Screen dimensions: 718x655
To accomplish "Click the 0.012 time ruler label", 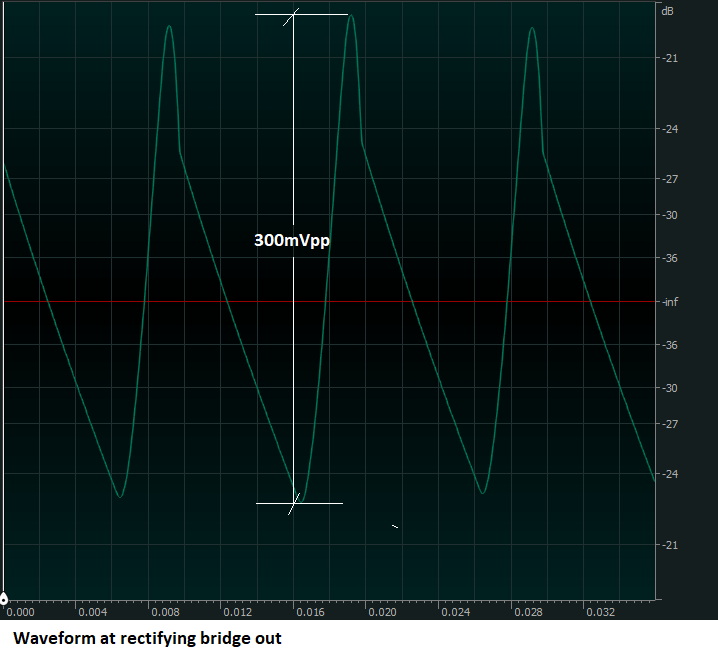I will [238, 612].
